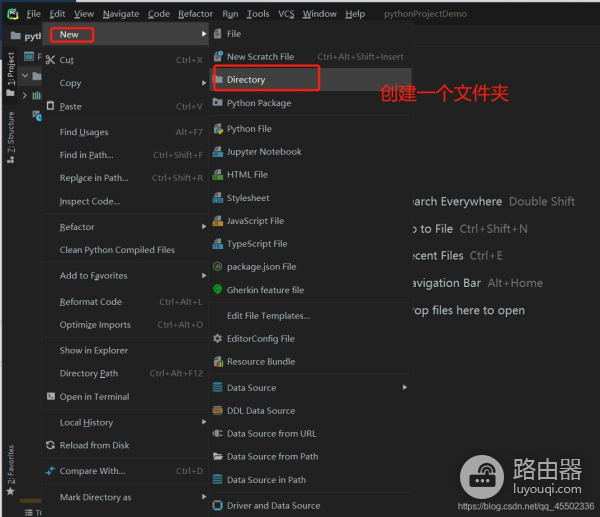The width and height of the screenshot is (600, 517).
Task: Click the Scratches and Consoles tree icon
Action: (x=37, y=115)
